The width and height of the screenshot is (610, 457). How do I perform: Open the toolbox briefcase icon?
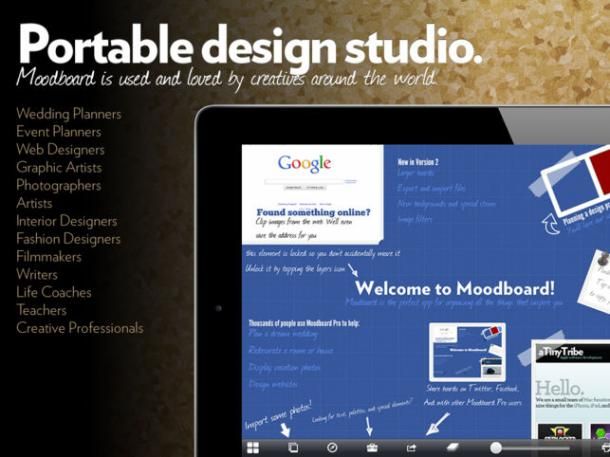pyautogui.click(x=372, y=448)
